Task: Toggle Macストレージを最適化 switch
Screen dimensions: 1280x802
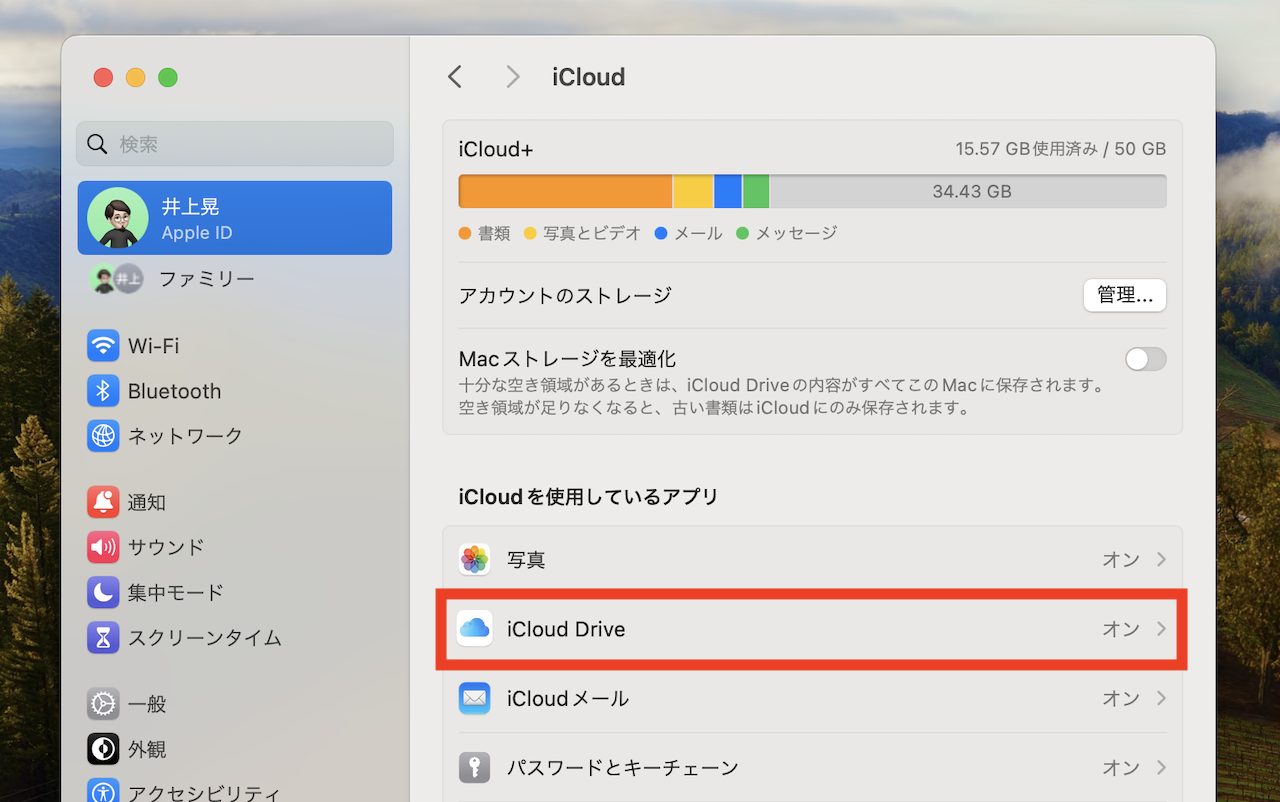Action: point(1145,359)
